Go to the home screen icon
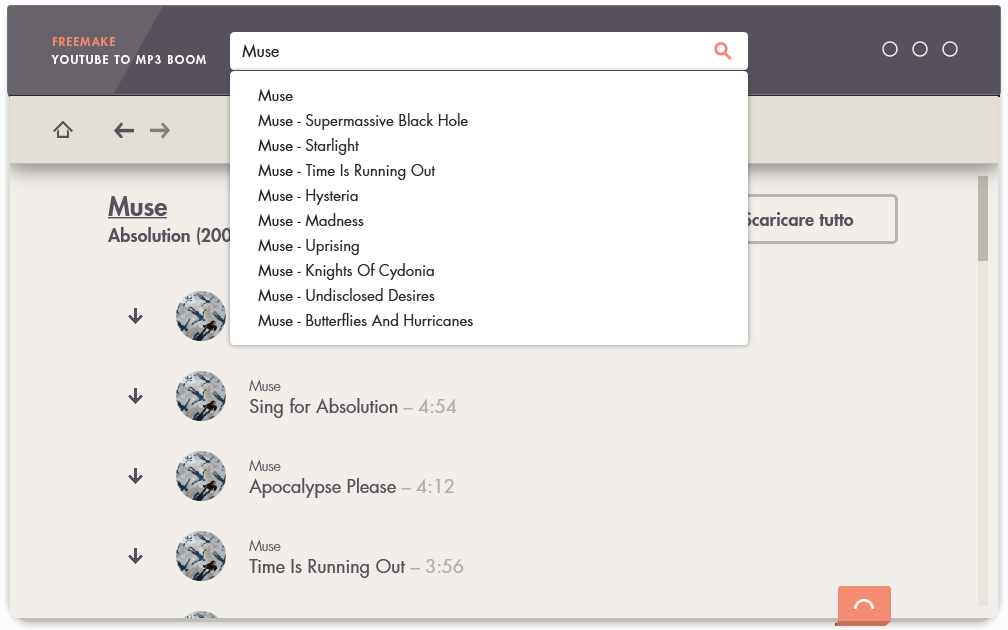This screenshot has height=630, width=1008. [63, 130]
